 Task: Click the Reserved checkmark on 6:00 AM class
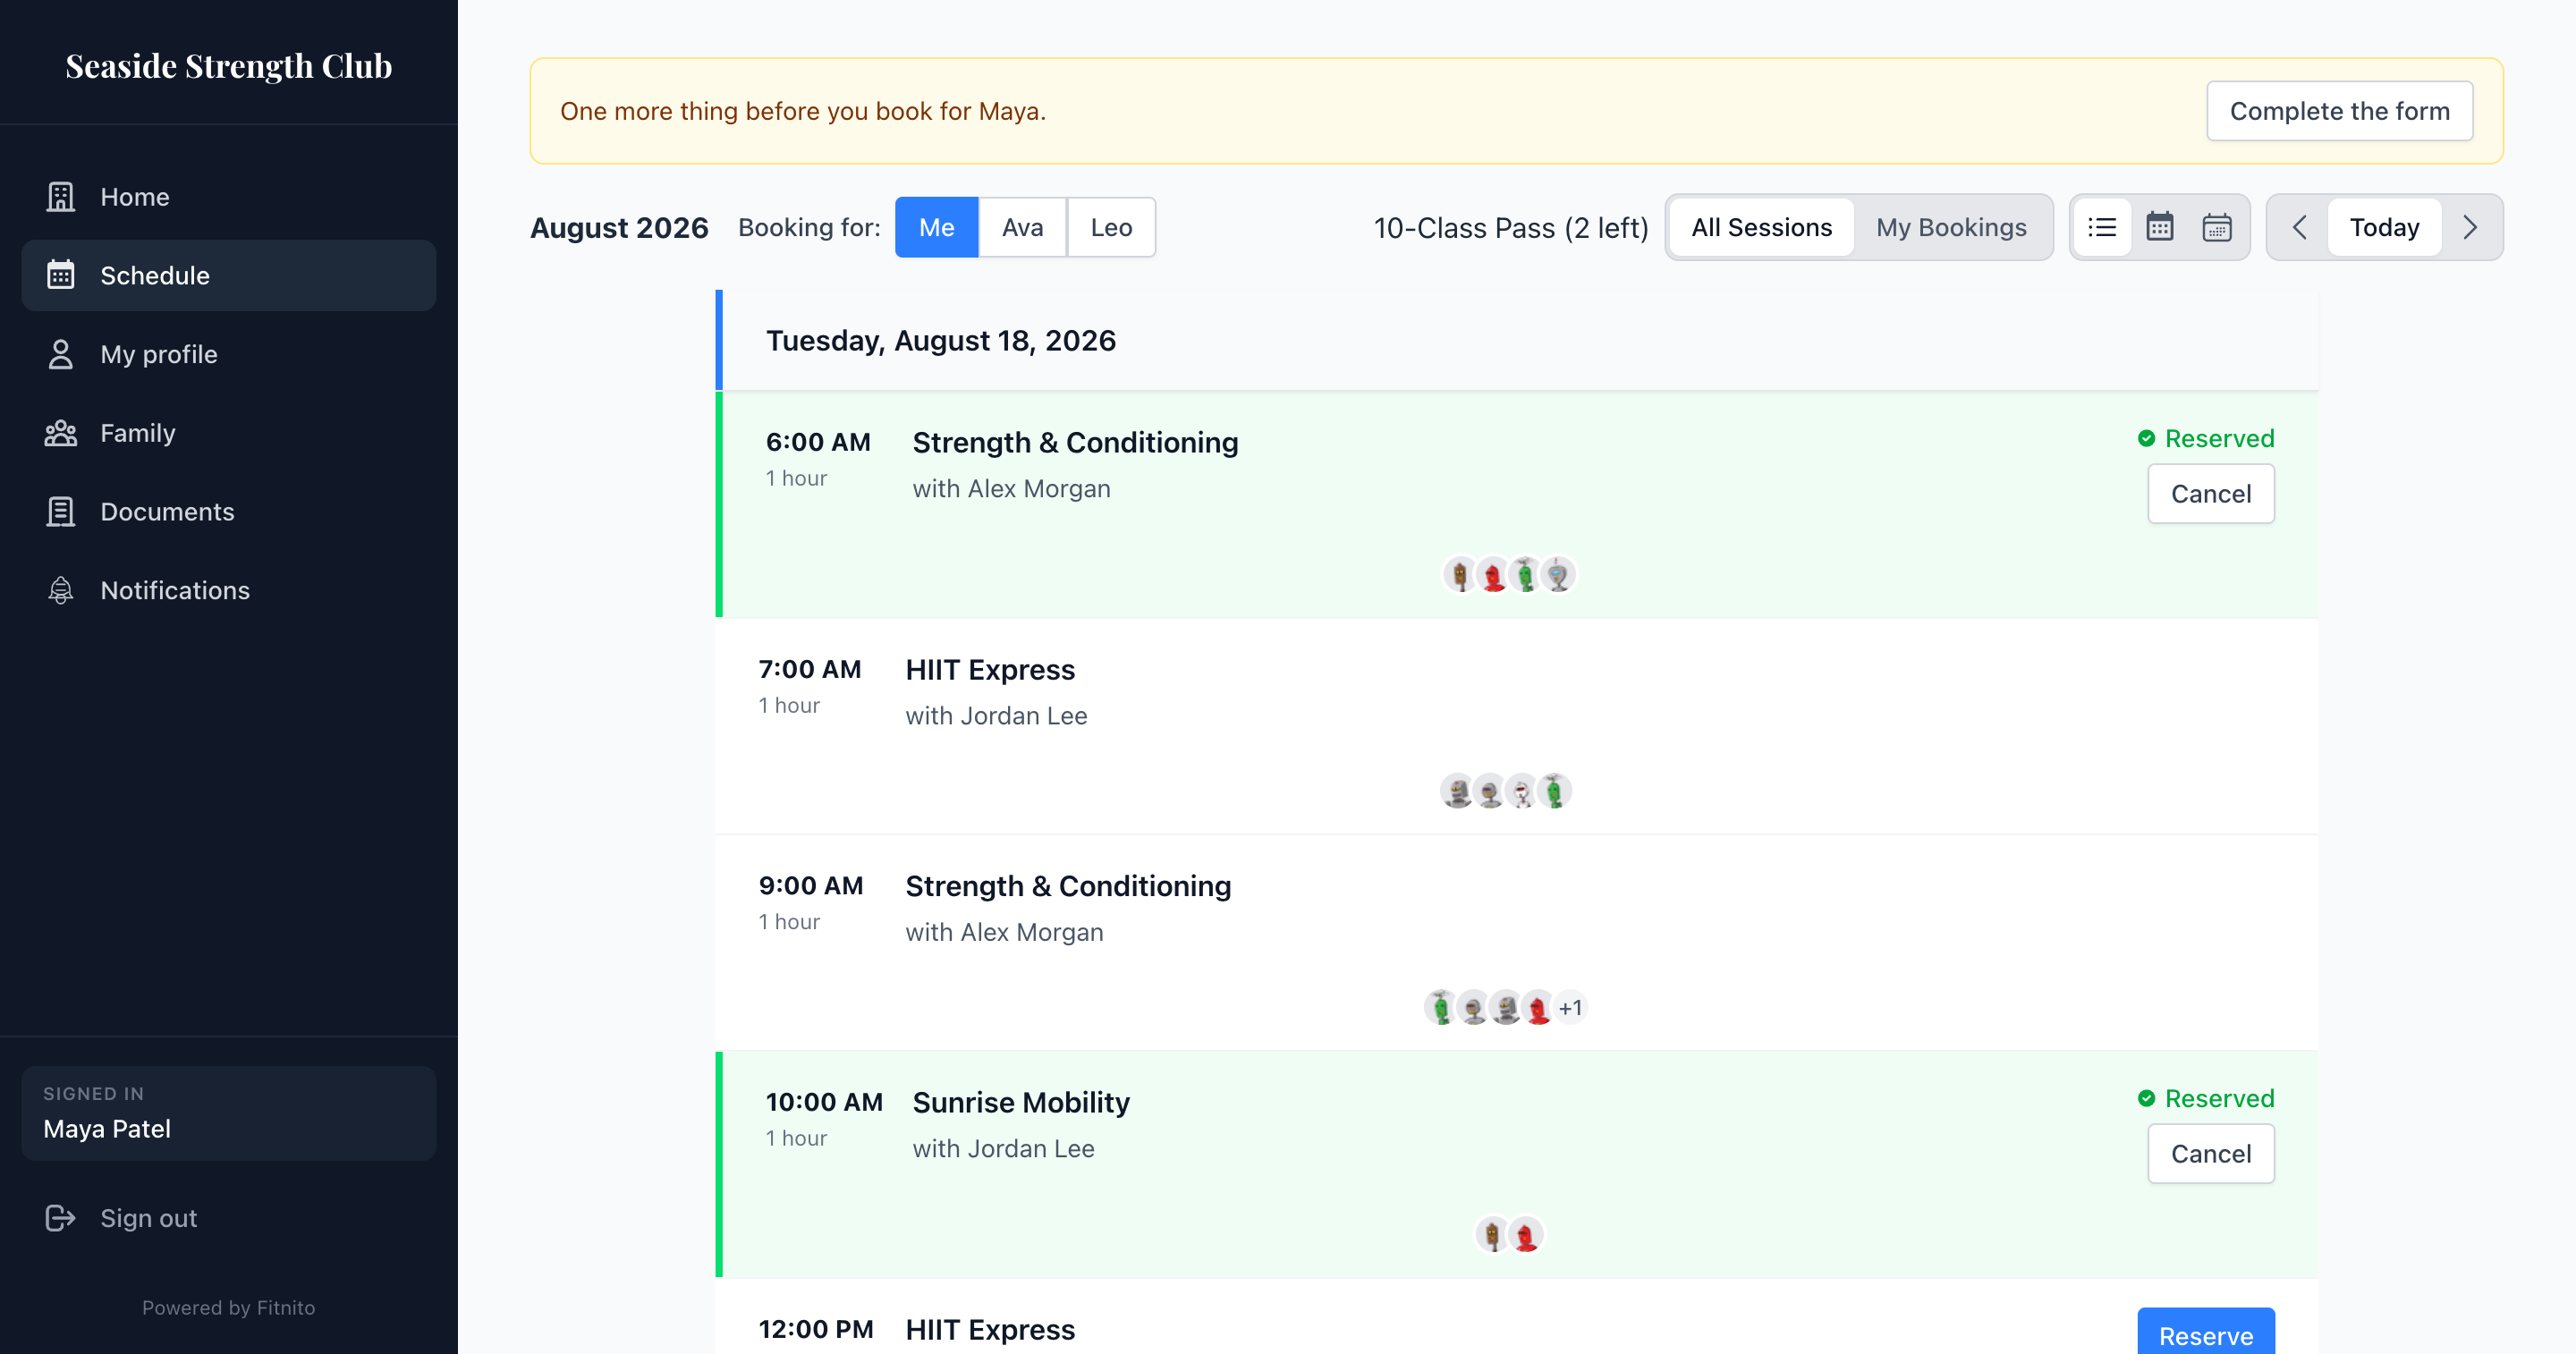(2146, 438)
